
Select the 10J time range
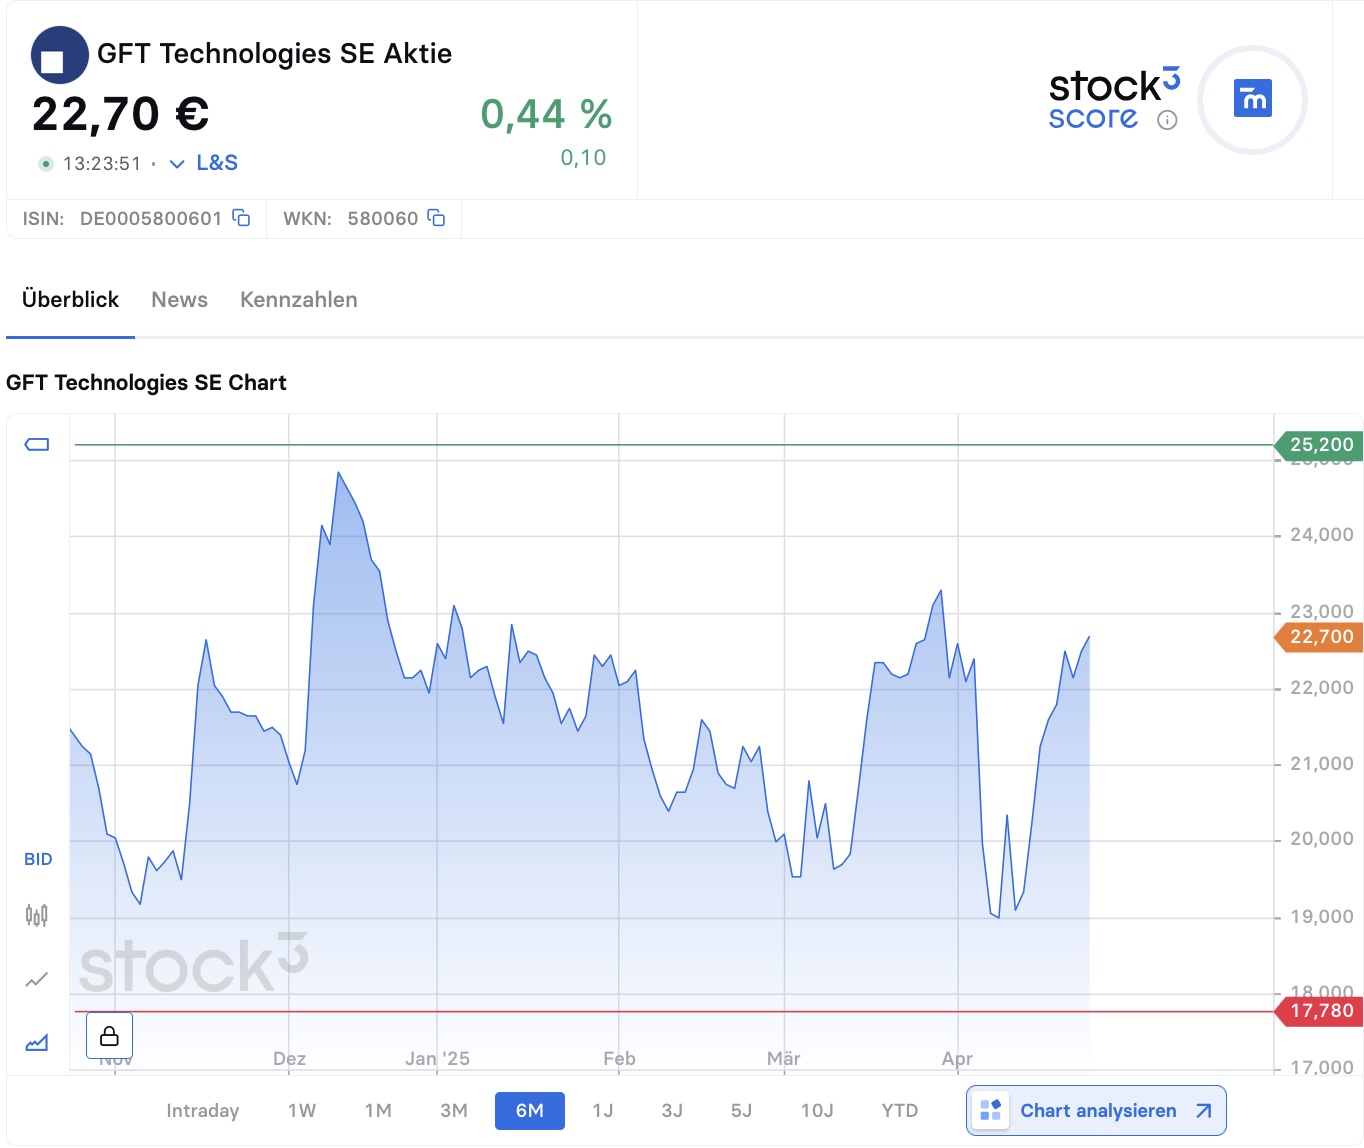[x=817, y=1111]
